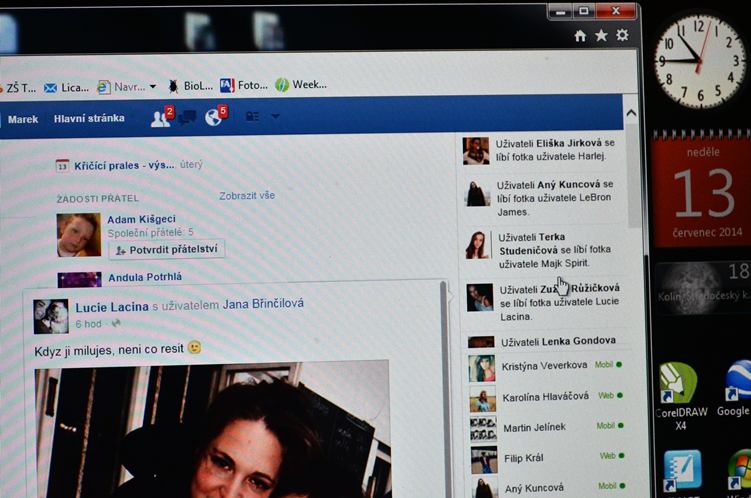Click the calendar gadget showing neděle 13
751x498 pixels.
click(x=702, y=189)
